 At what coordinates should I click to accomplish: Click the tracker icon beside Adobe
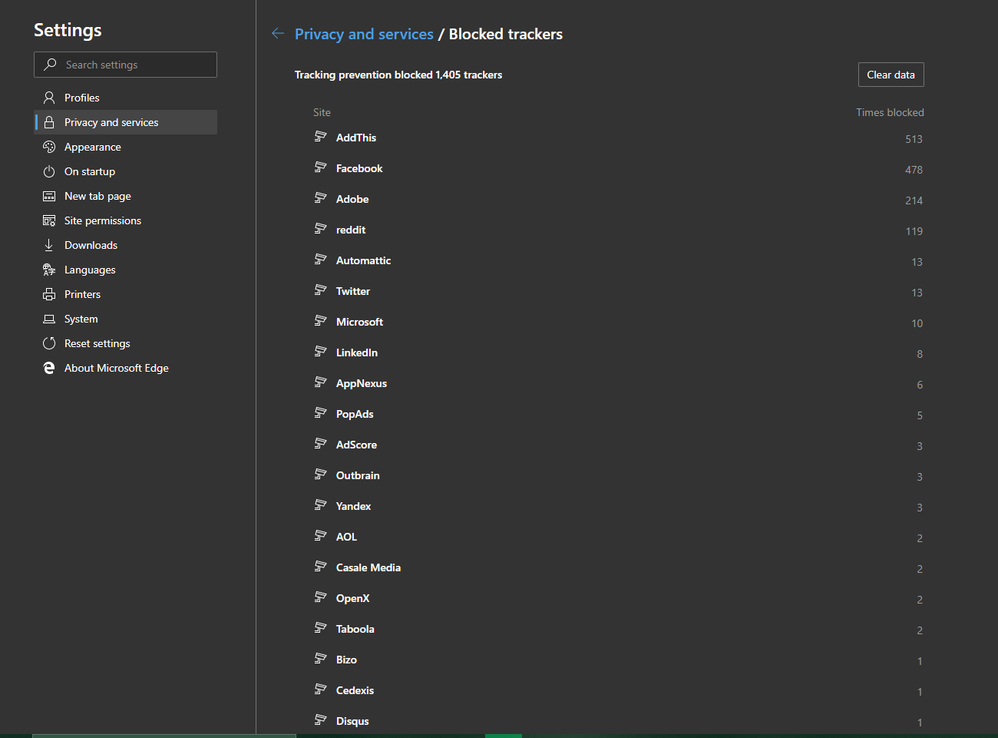[320, 198]
